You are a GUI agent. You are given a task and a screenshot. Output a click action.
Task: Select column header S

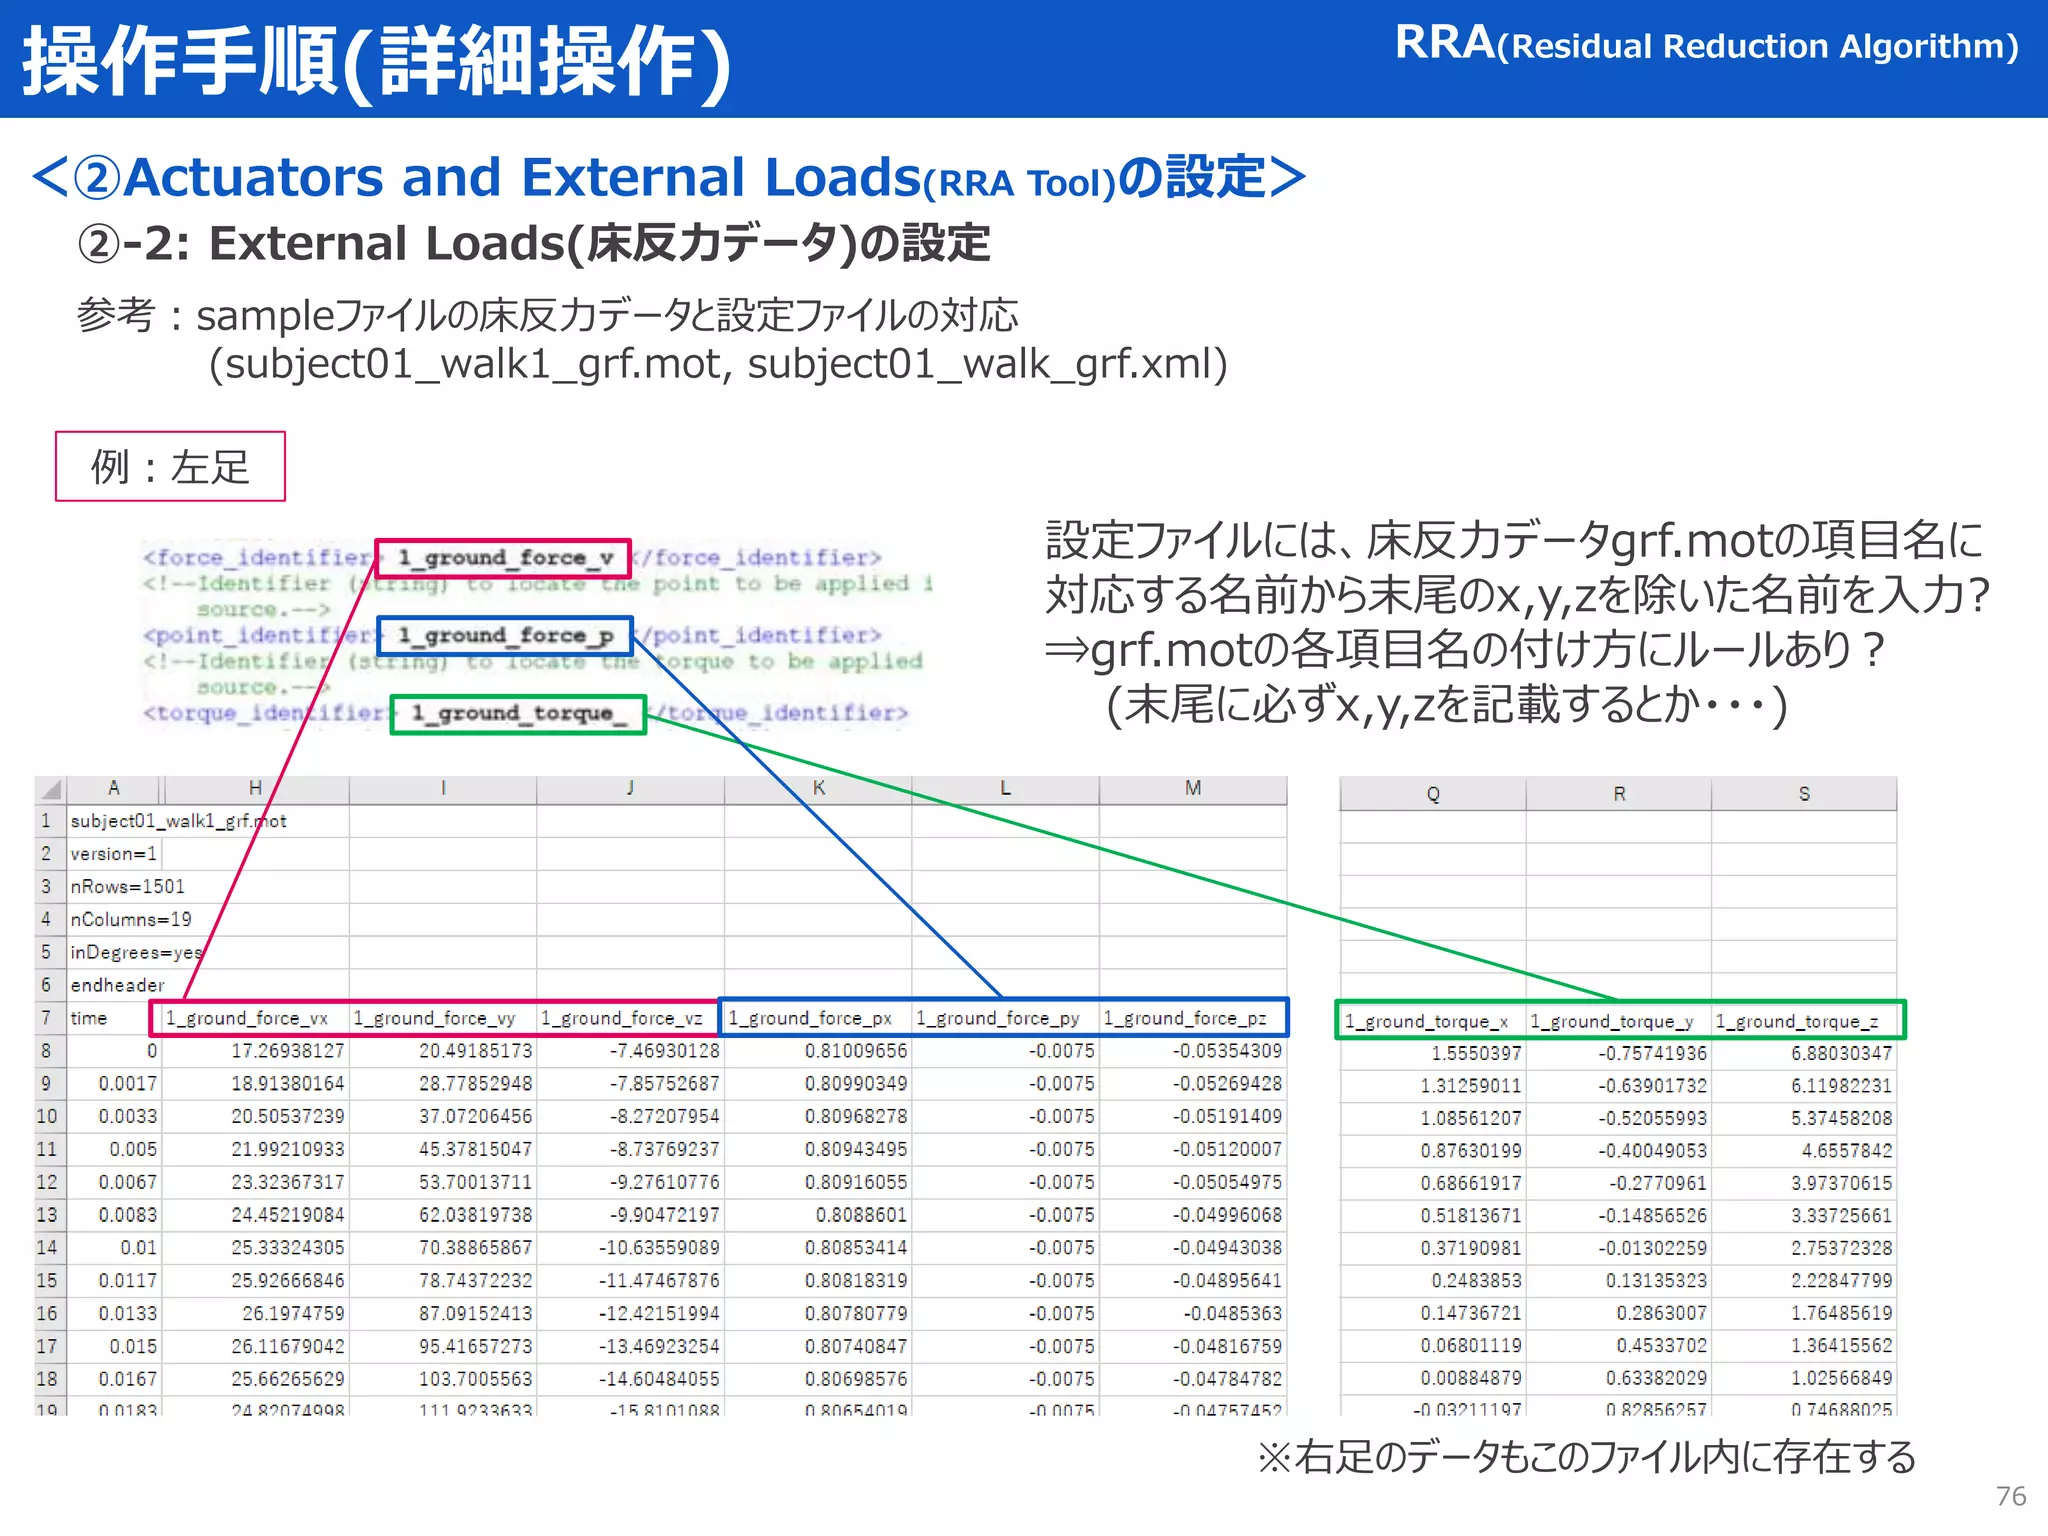(x=1804, y=794)
